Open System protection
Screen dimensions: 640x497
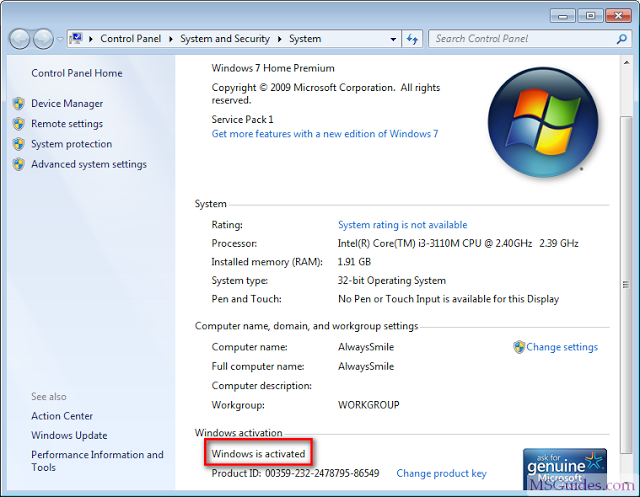(x=71, y=144)
